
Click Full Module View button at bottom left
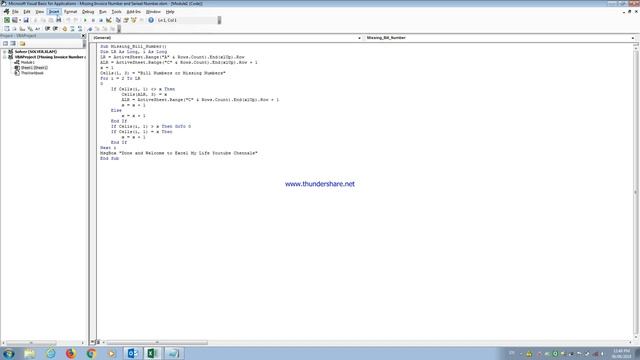[98, 342]
